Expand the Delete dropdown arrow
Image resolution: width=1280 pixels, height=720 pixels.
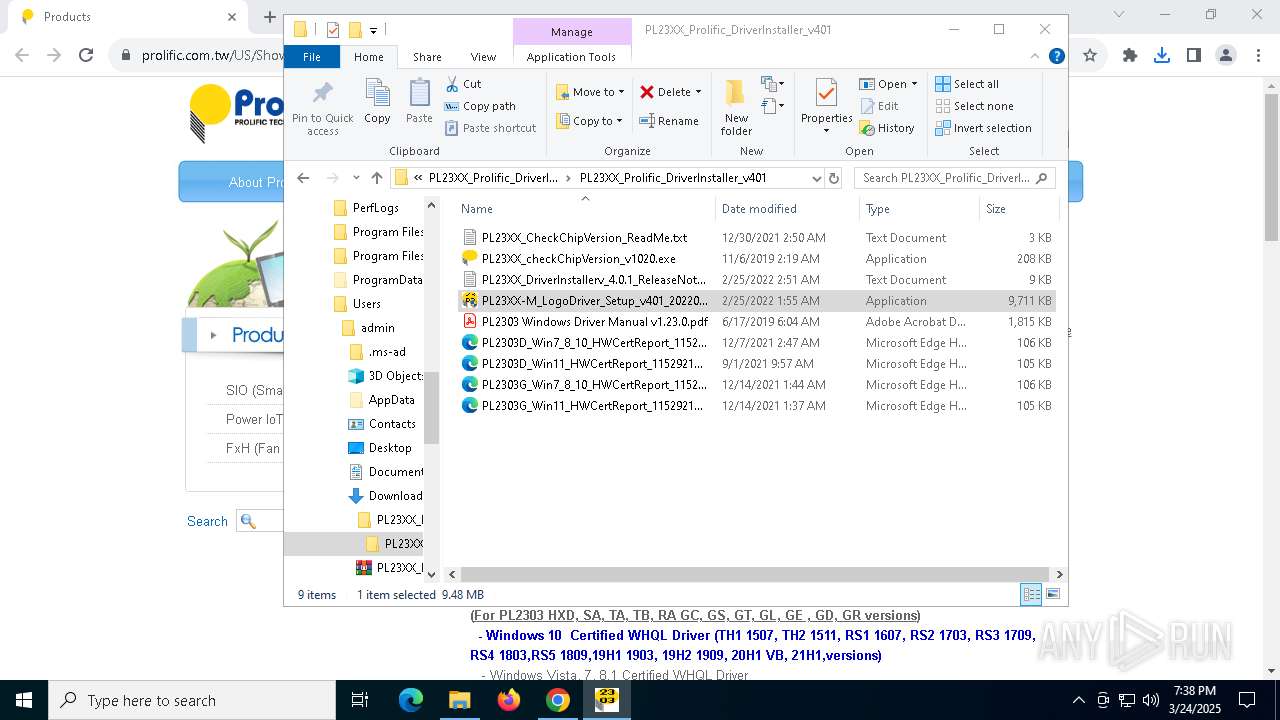[698, 92]
